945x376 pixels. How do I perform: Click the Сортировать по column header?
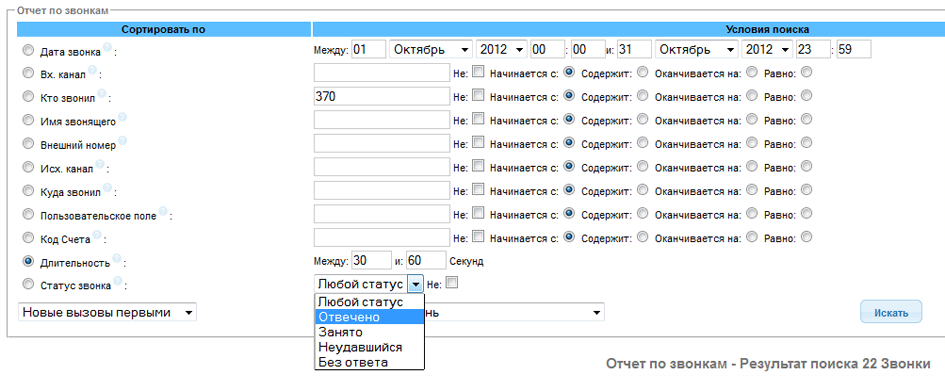[x=163, y=29]
